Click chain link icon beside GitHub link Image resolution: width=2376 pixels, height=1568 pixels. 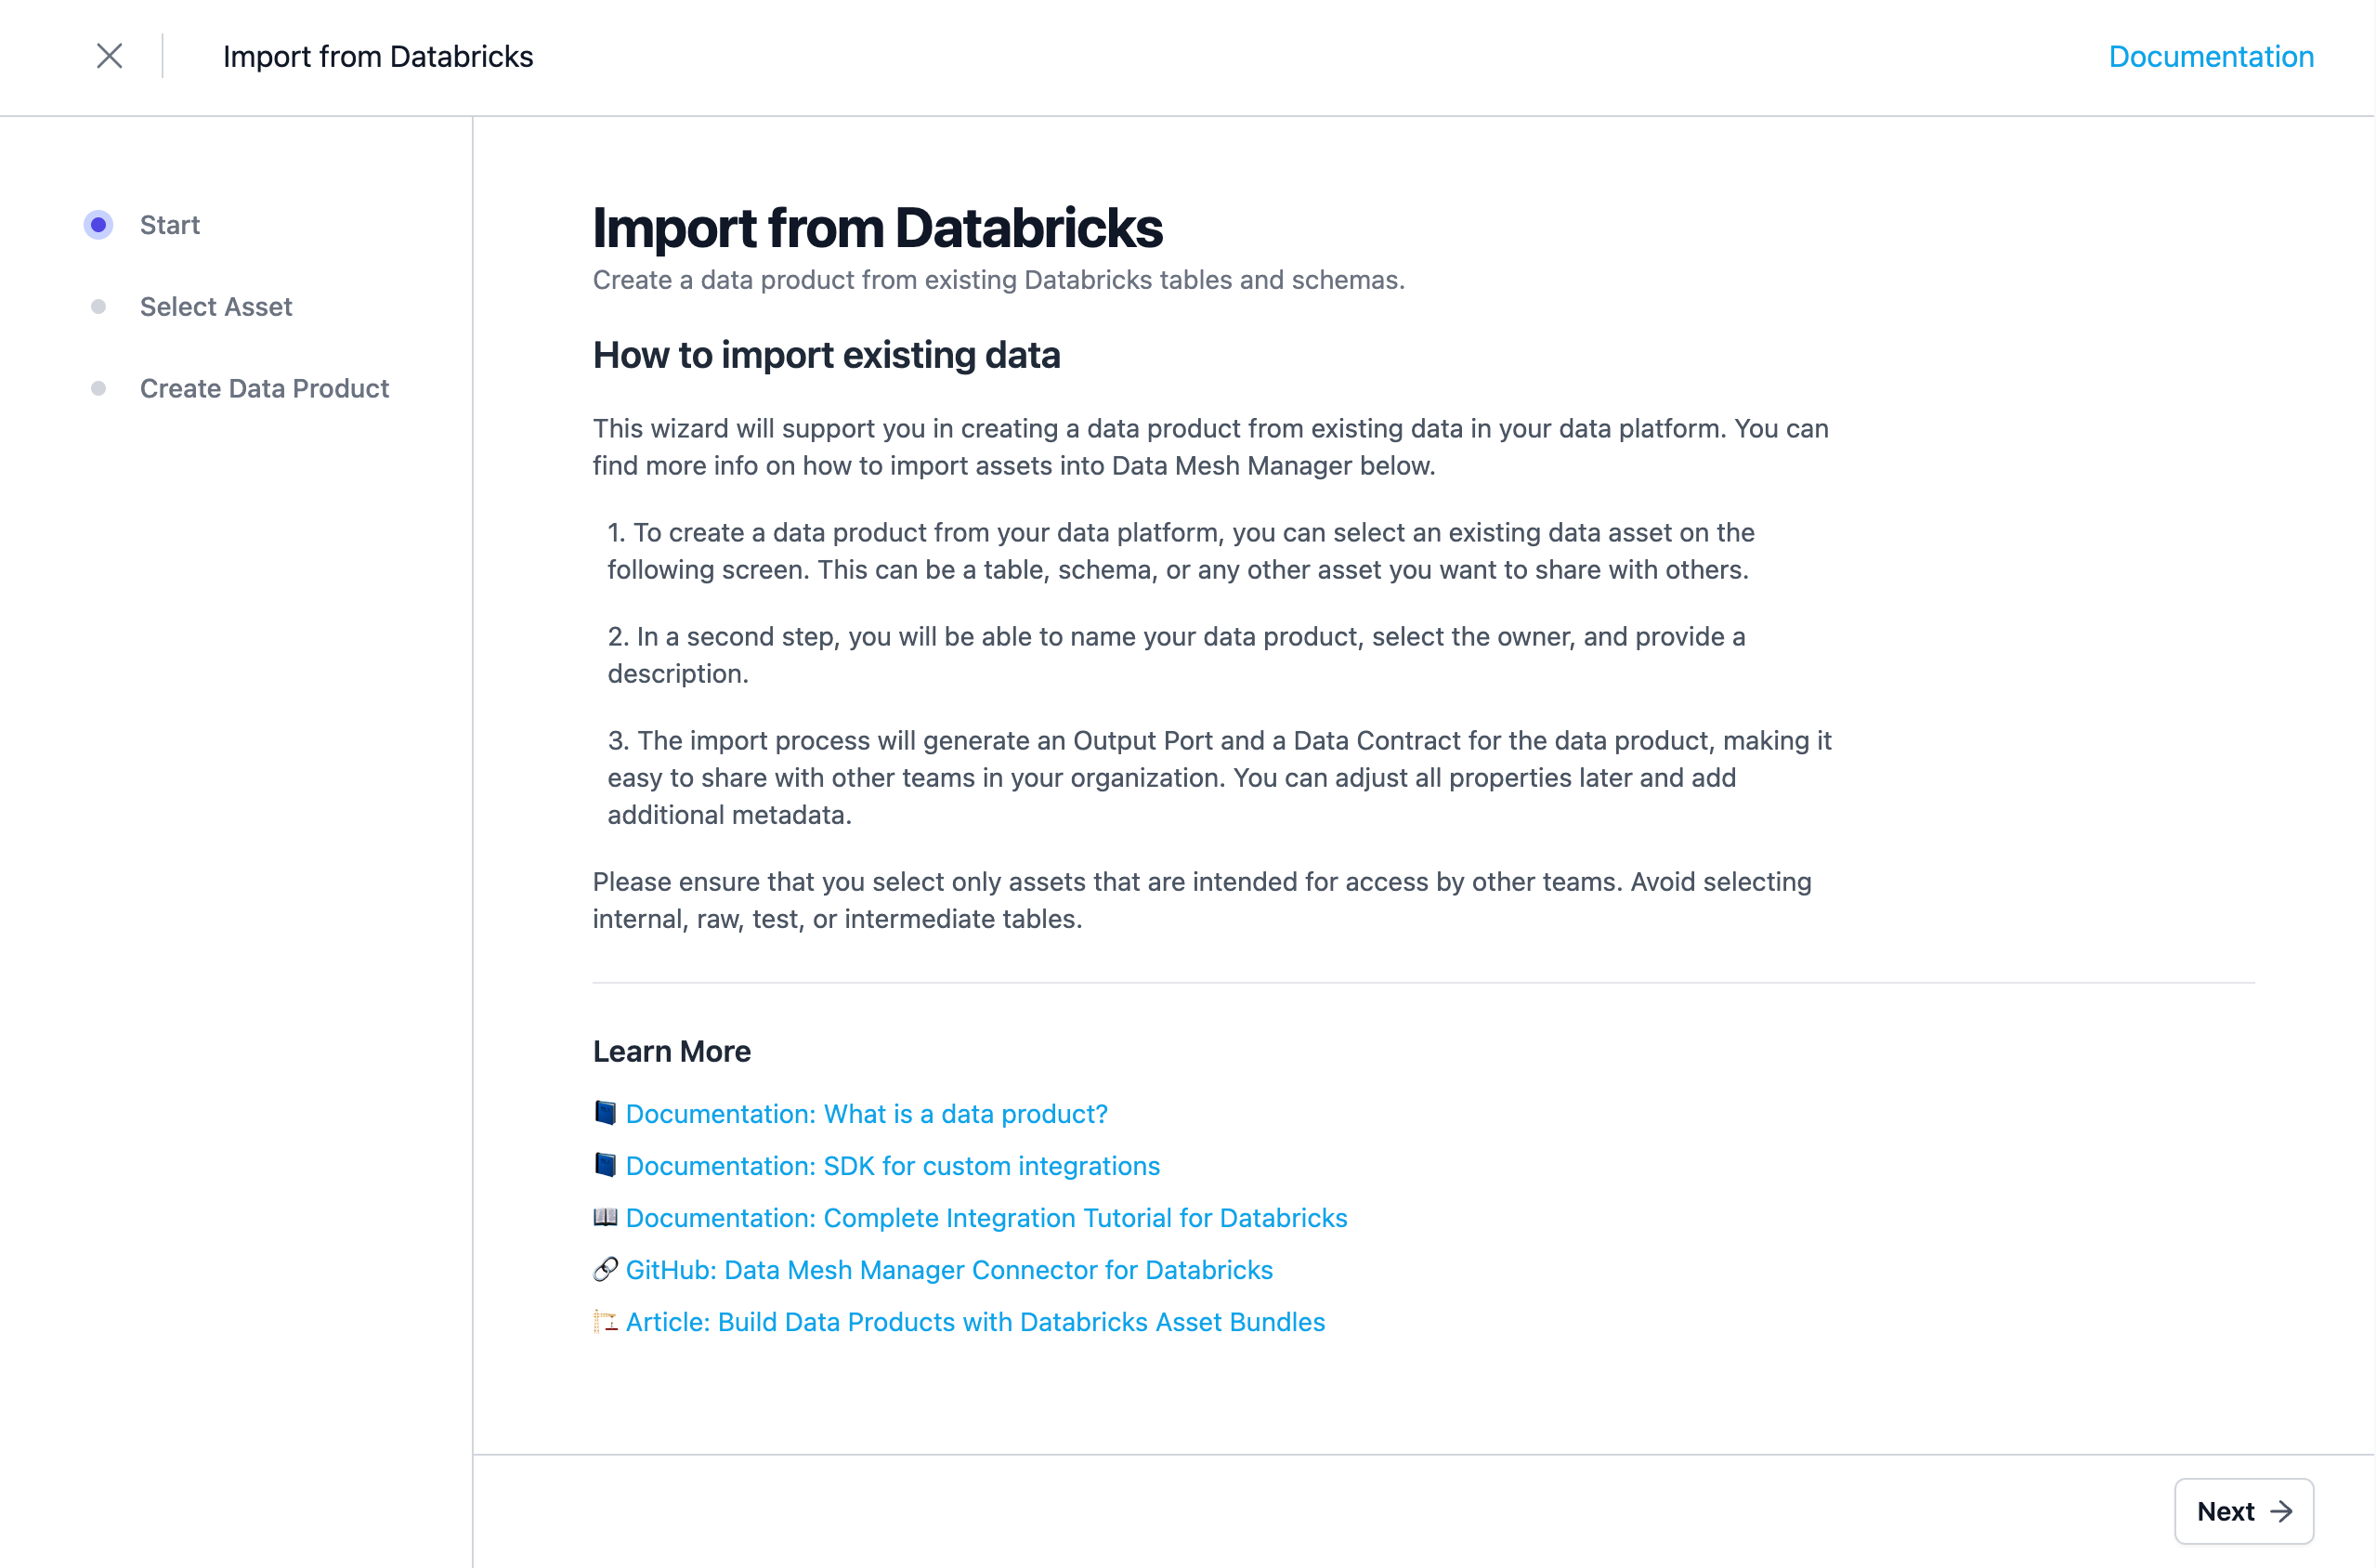point(605,1269)
